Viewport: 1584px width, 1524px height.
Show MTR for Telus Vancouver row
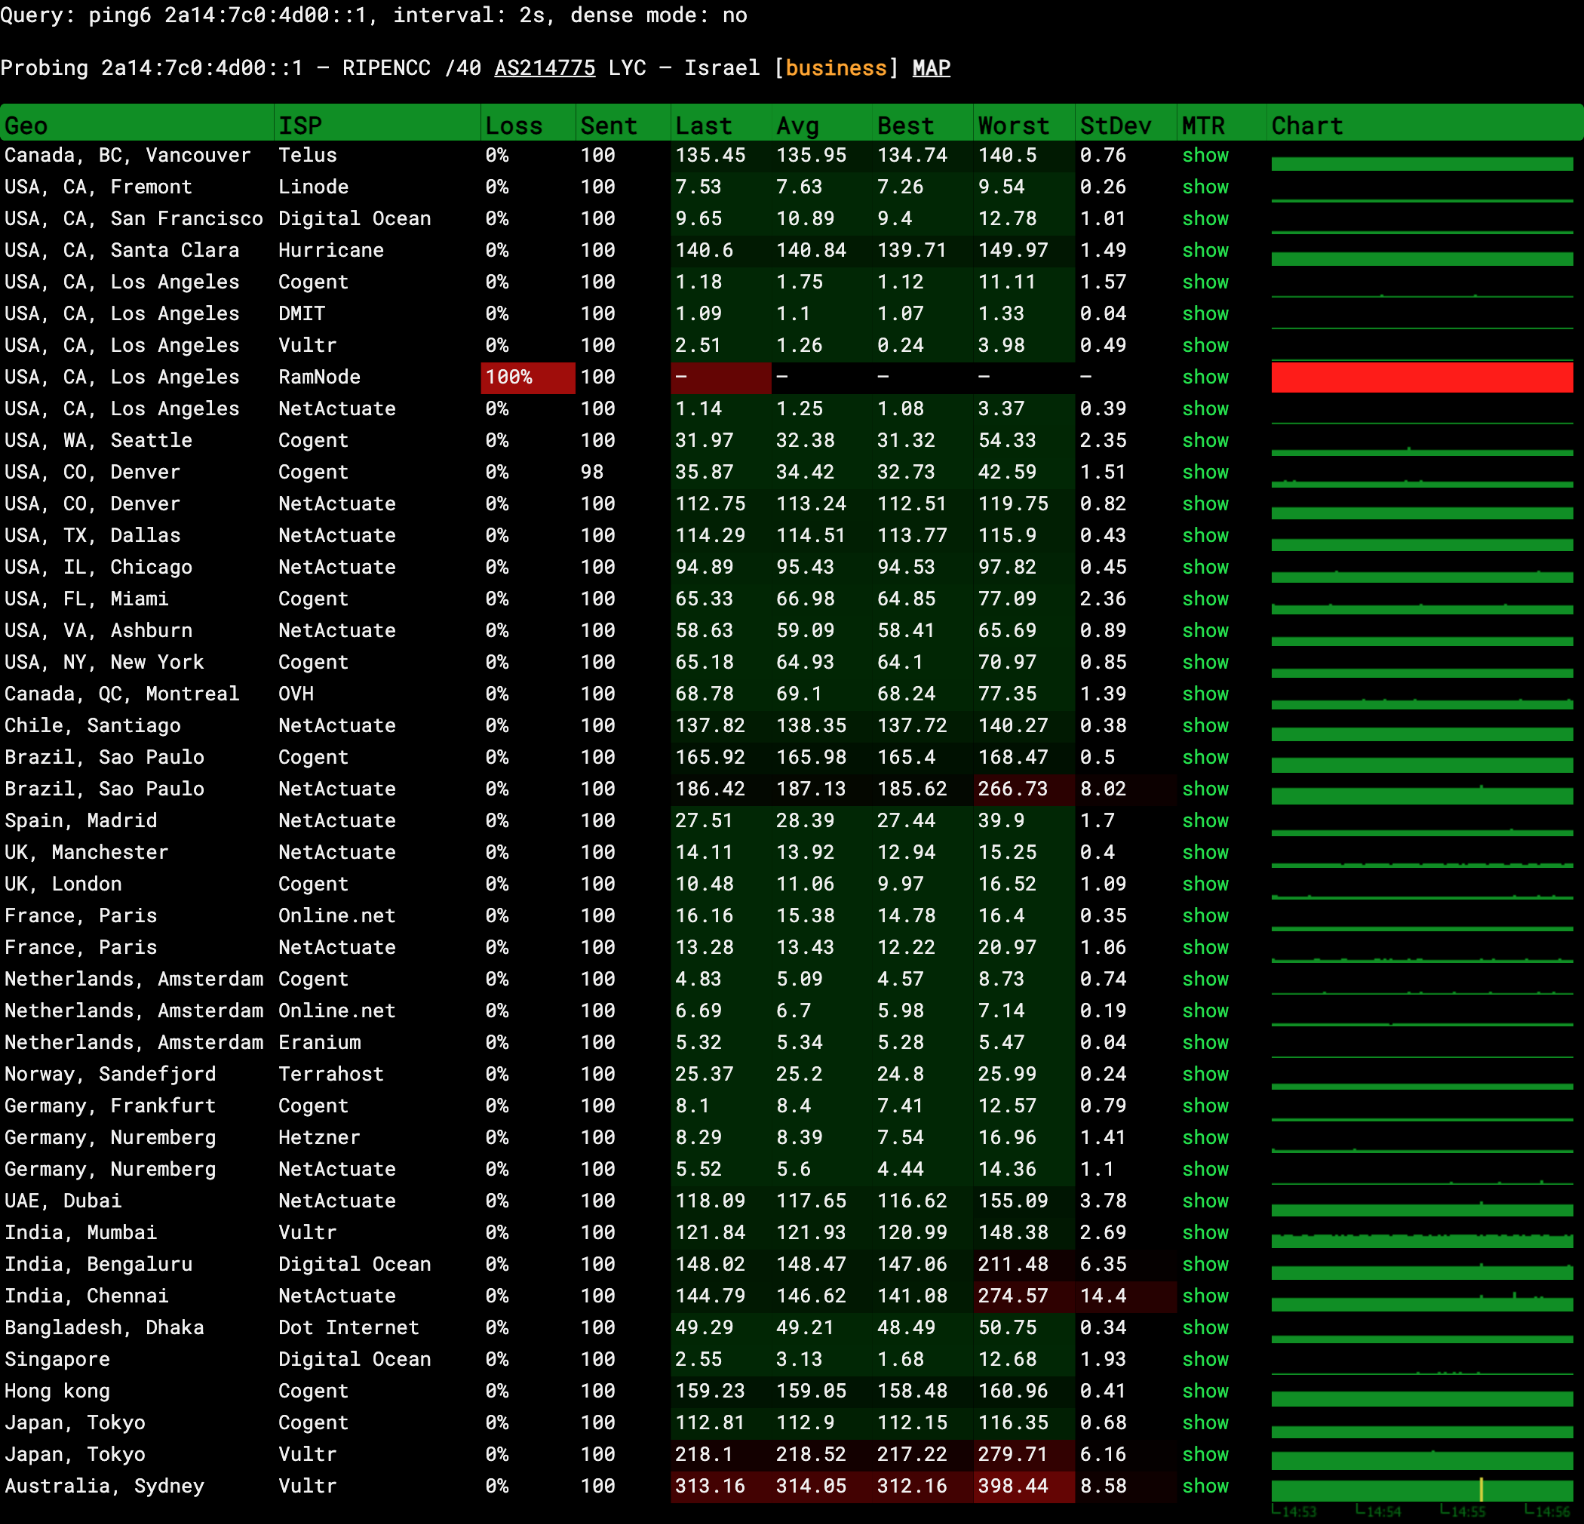[x=1205, y=155]
